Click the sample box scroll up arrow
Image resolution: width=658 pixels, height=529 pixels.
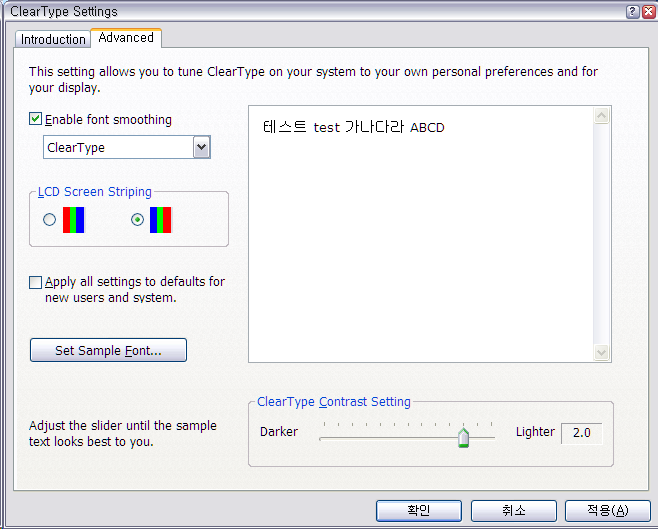pos(601,115)
